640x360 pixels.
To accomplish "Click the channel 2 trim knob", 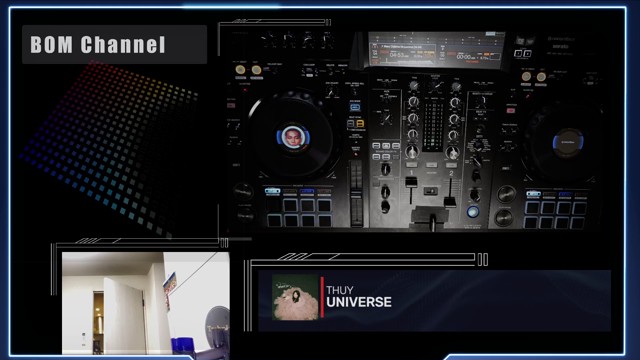I will tap(456, 86).
